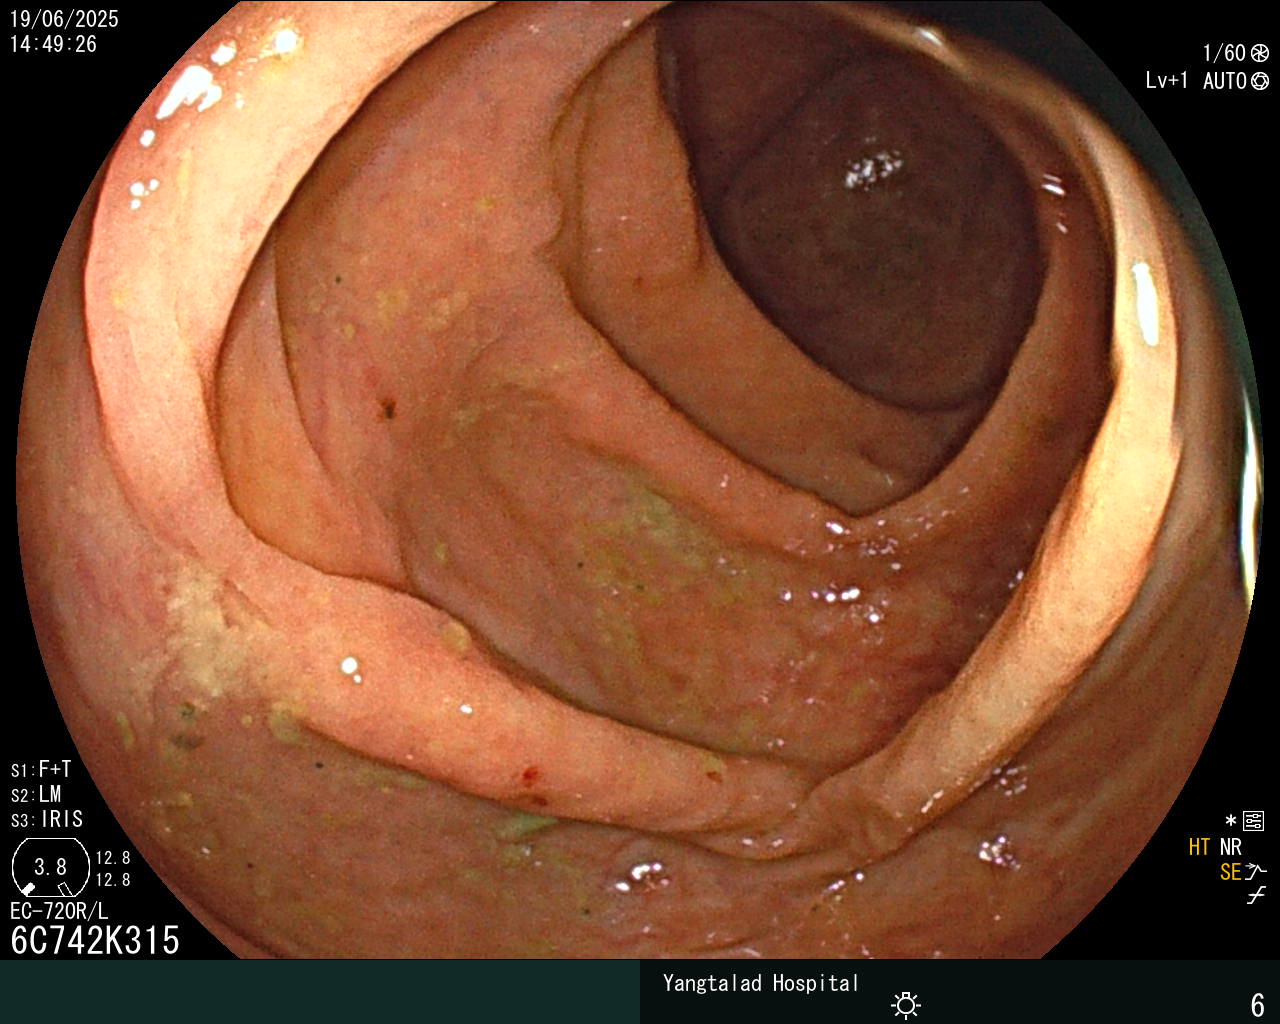Click the date 19/06/2025

coord(64,19)
